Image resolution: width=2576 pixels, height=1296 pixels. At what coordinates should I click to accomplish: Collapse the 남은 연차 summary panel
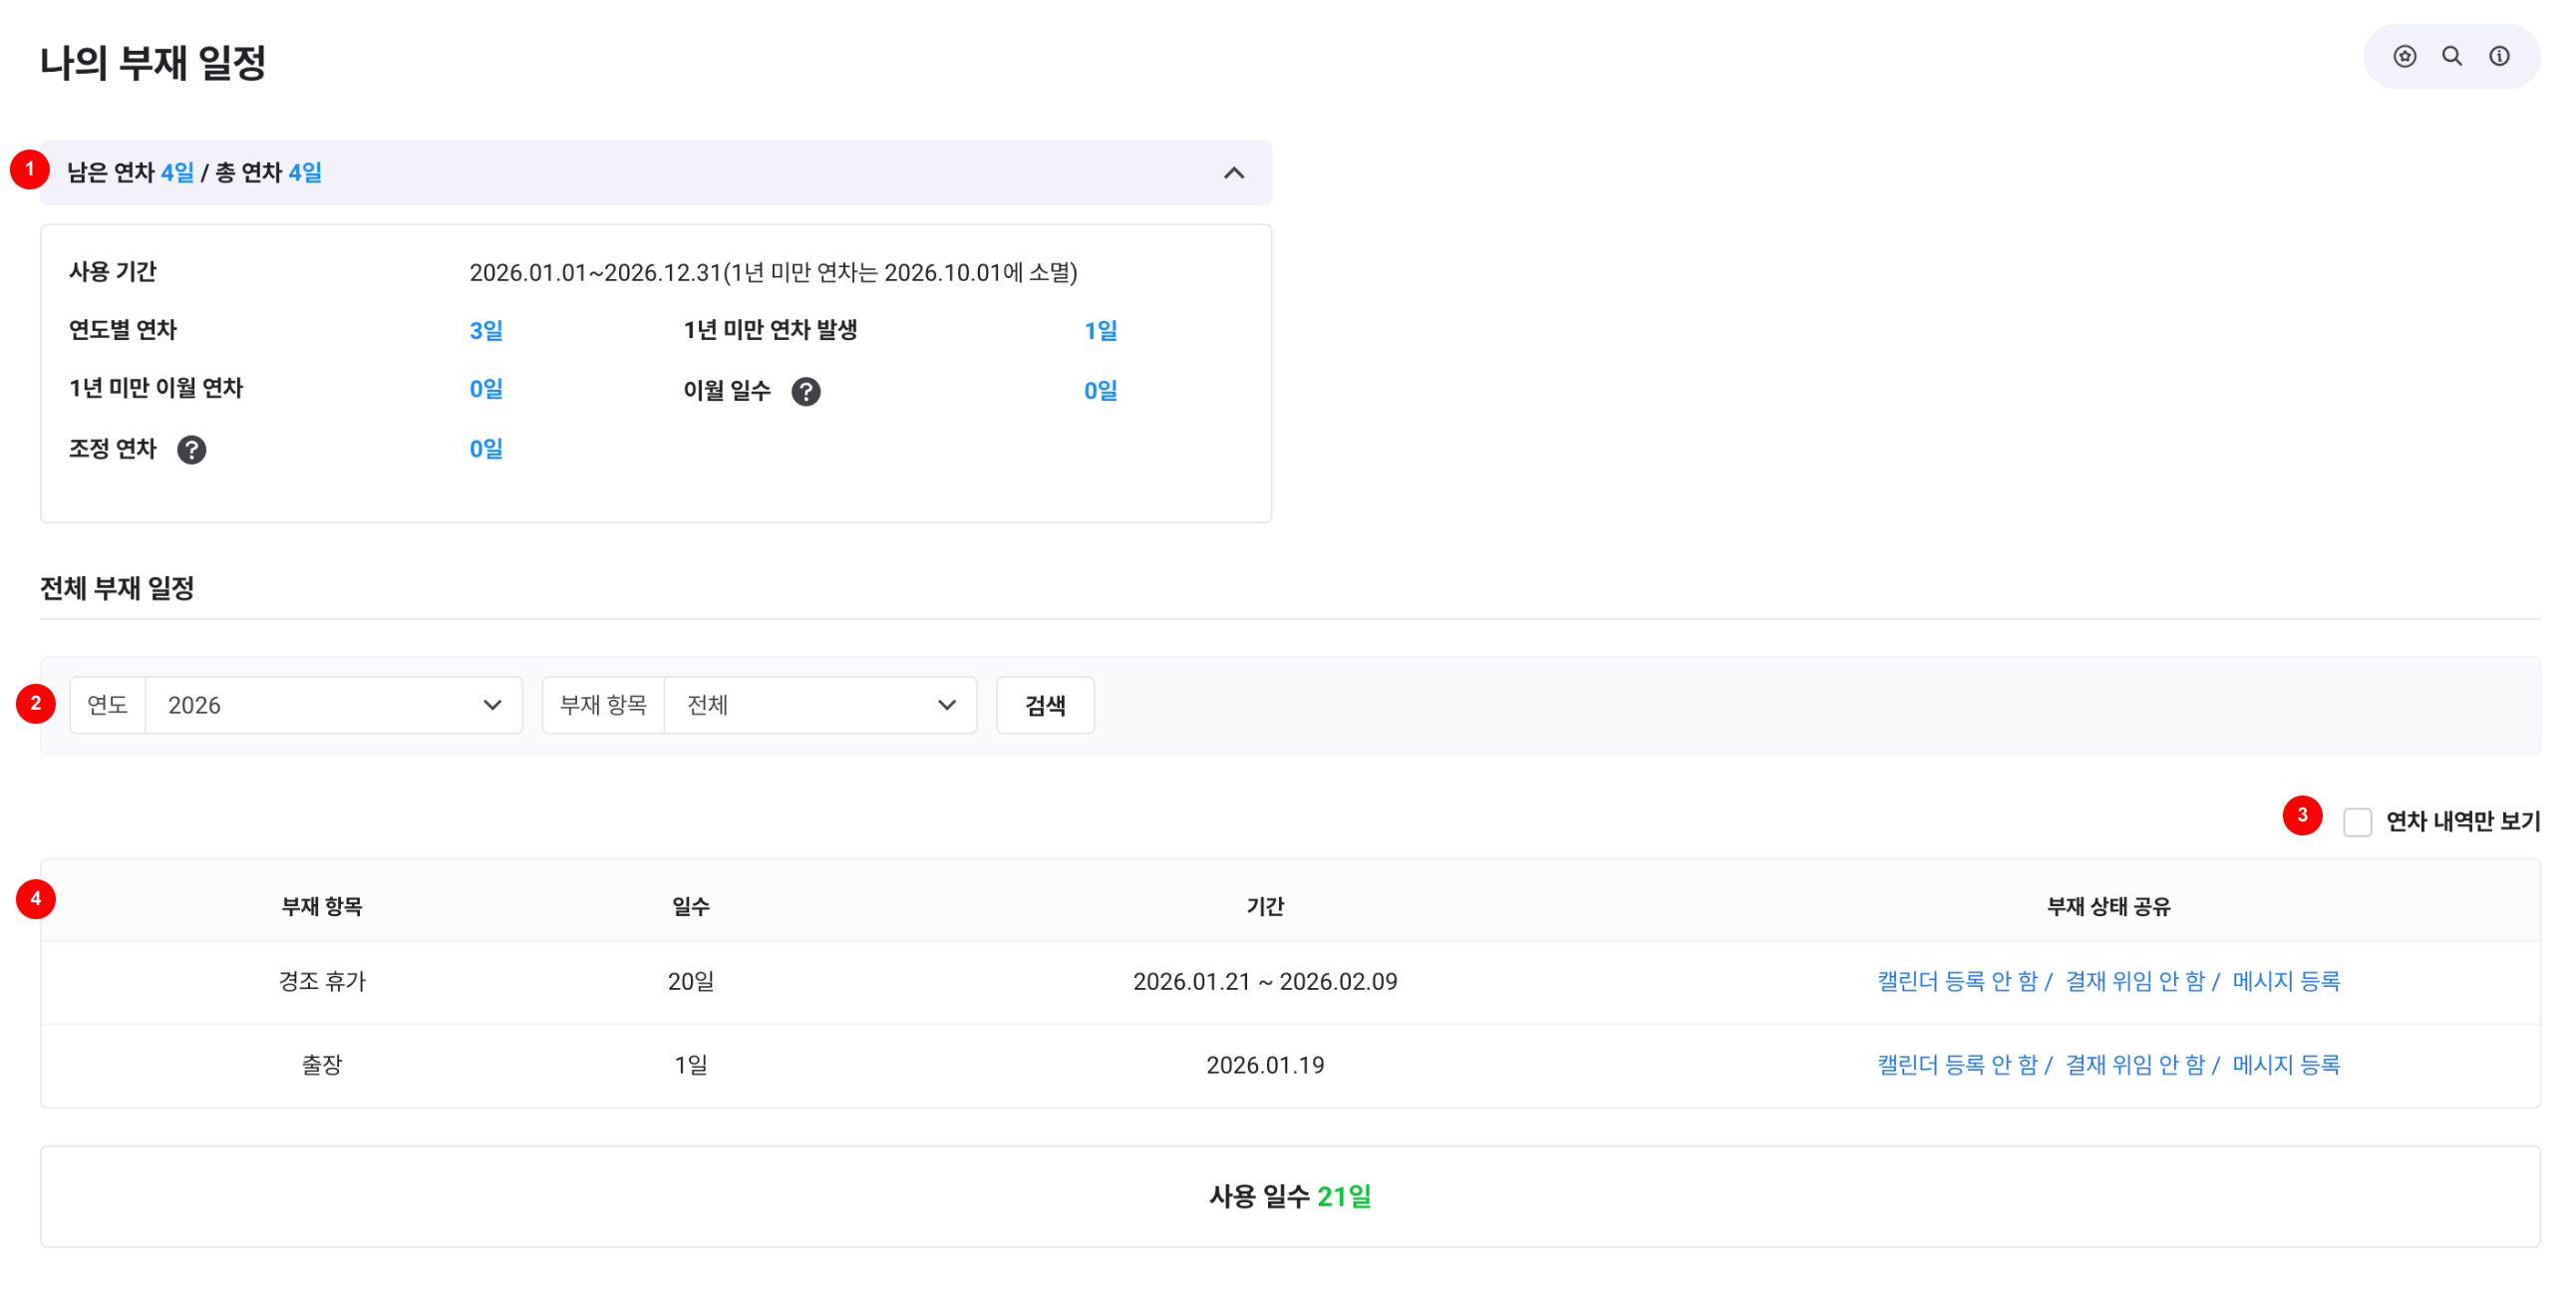click(1234, 173)
